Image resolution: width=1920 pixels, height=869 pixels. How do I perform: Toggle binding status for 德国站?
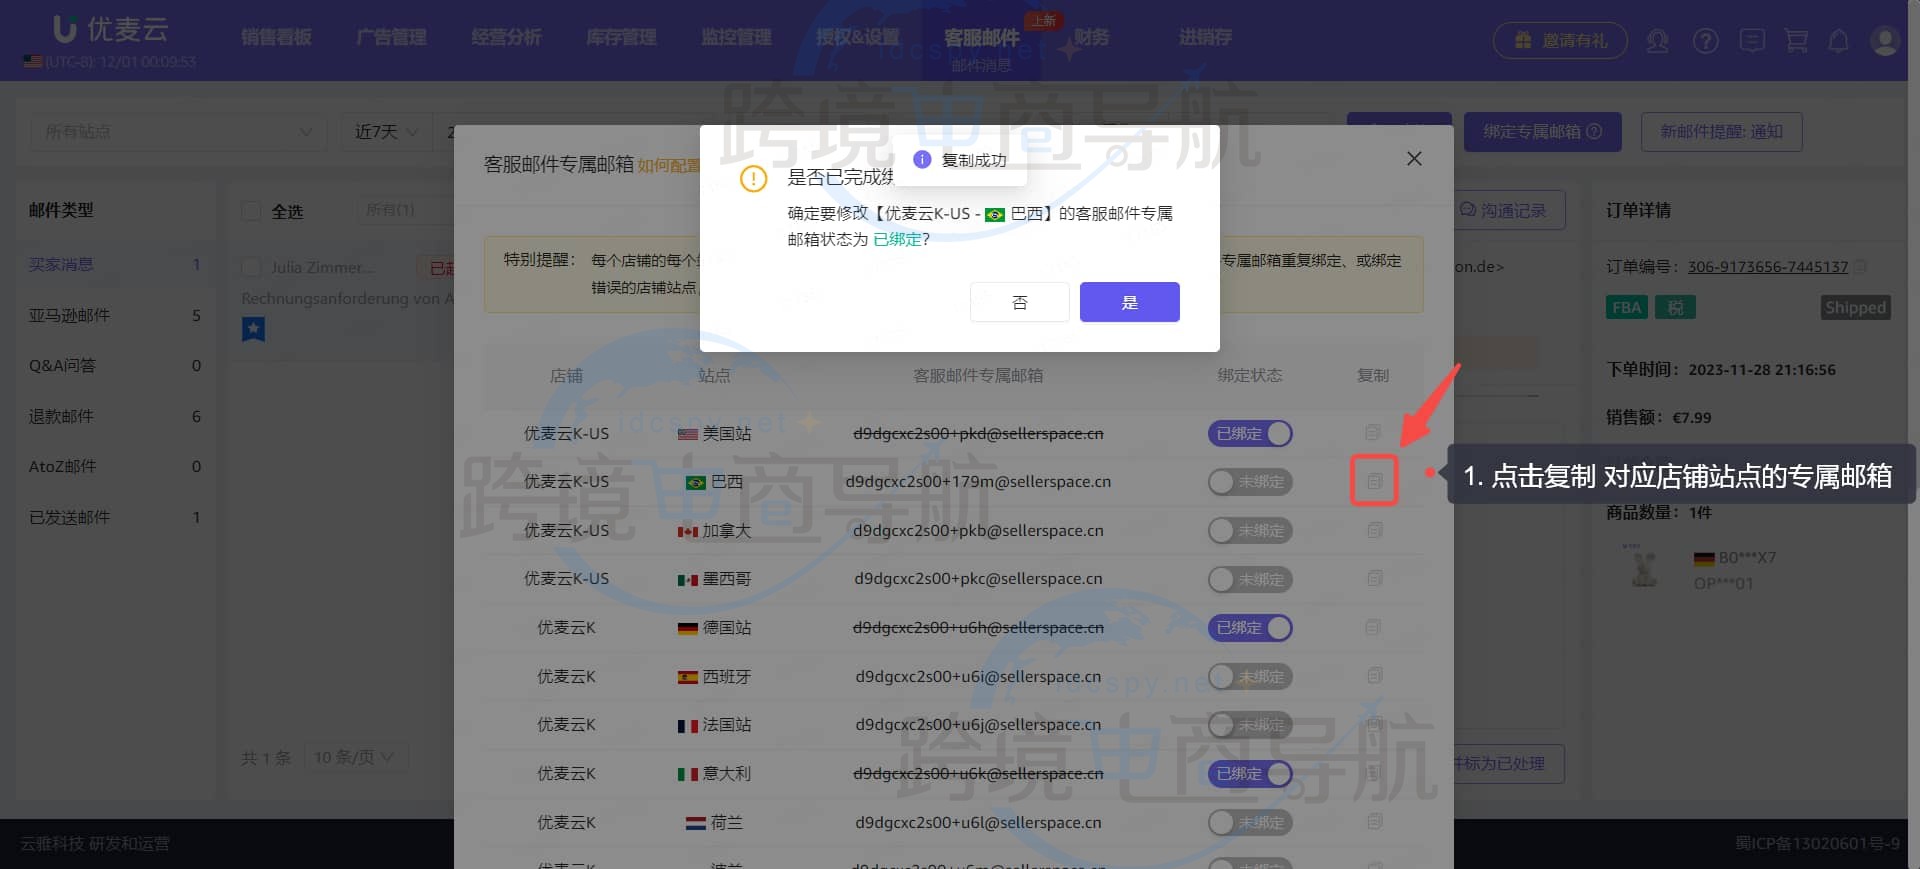pyautogui.click(x=1250, y=627)
